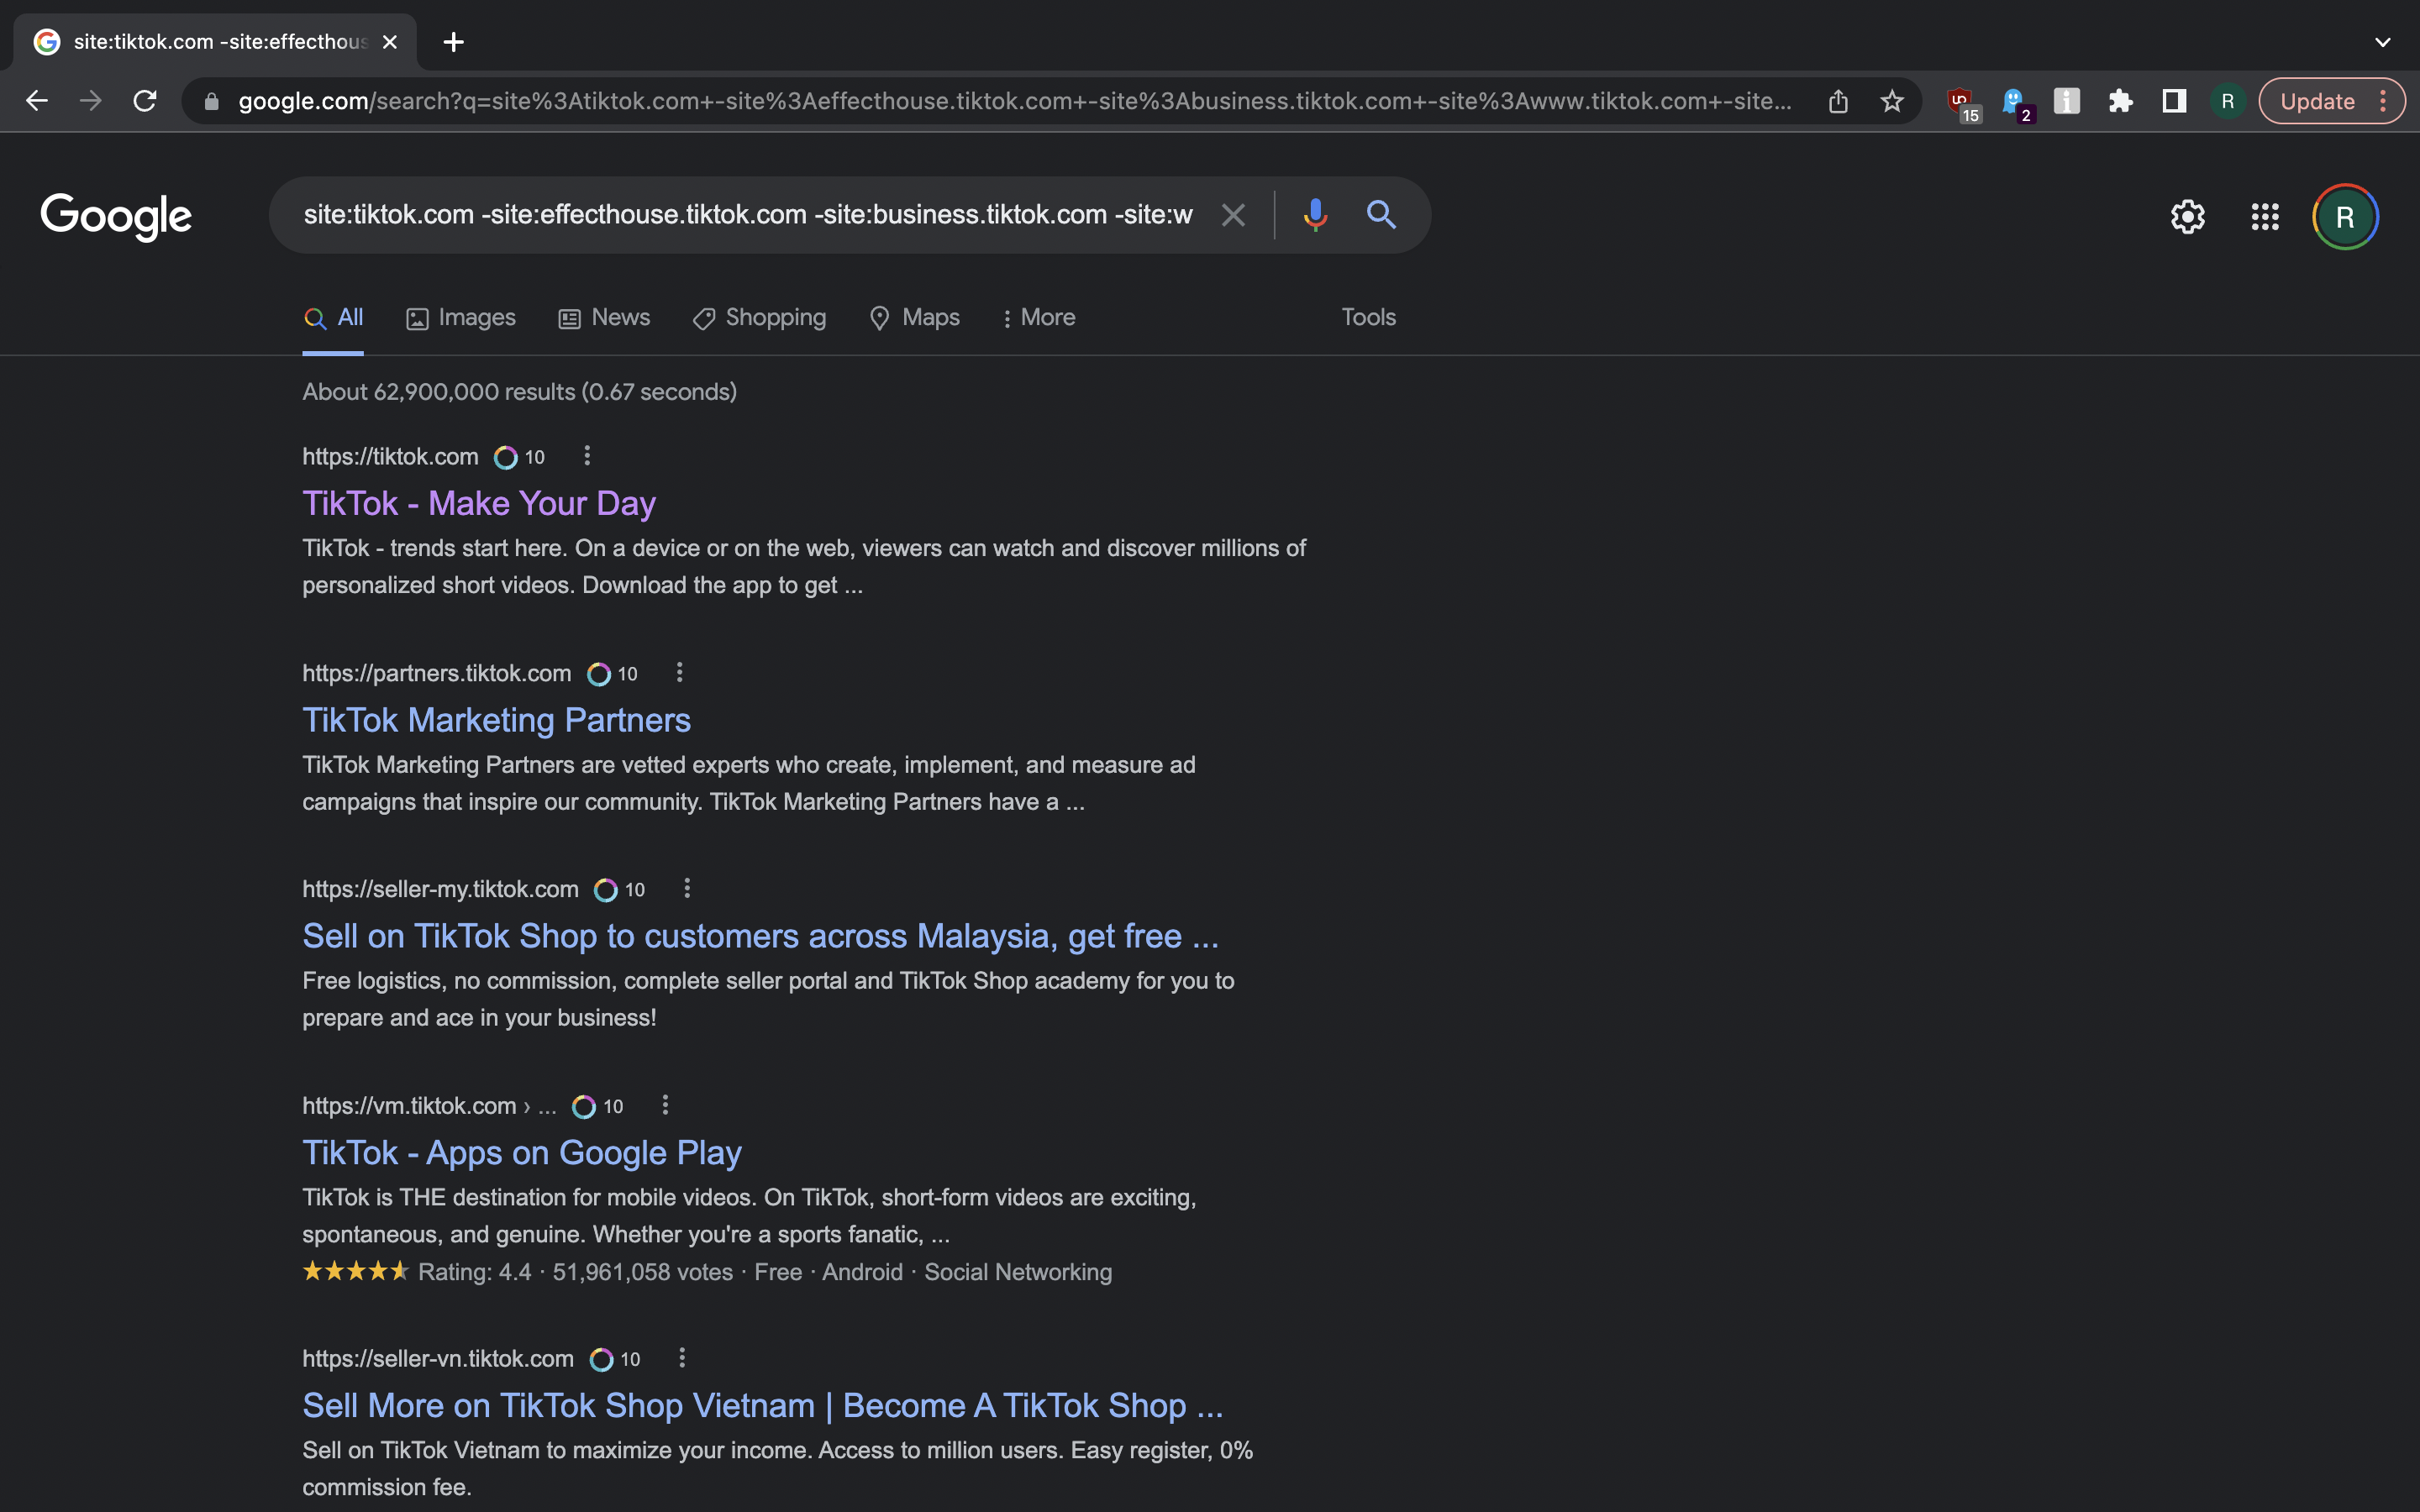The width and height of the screenshot is (2420, 1512).
Task: Open TikTok - Make Your Day result
Action: click(479, 503)
